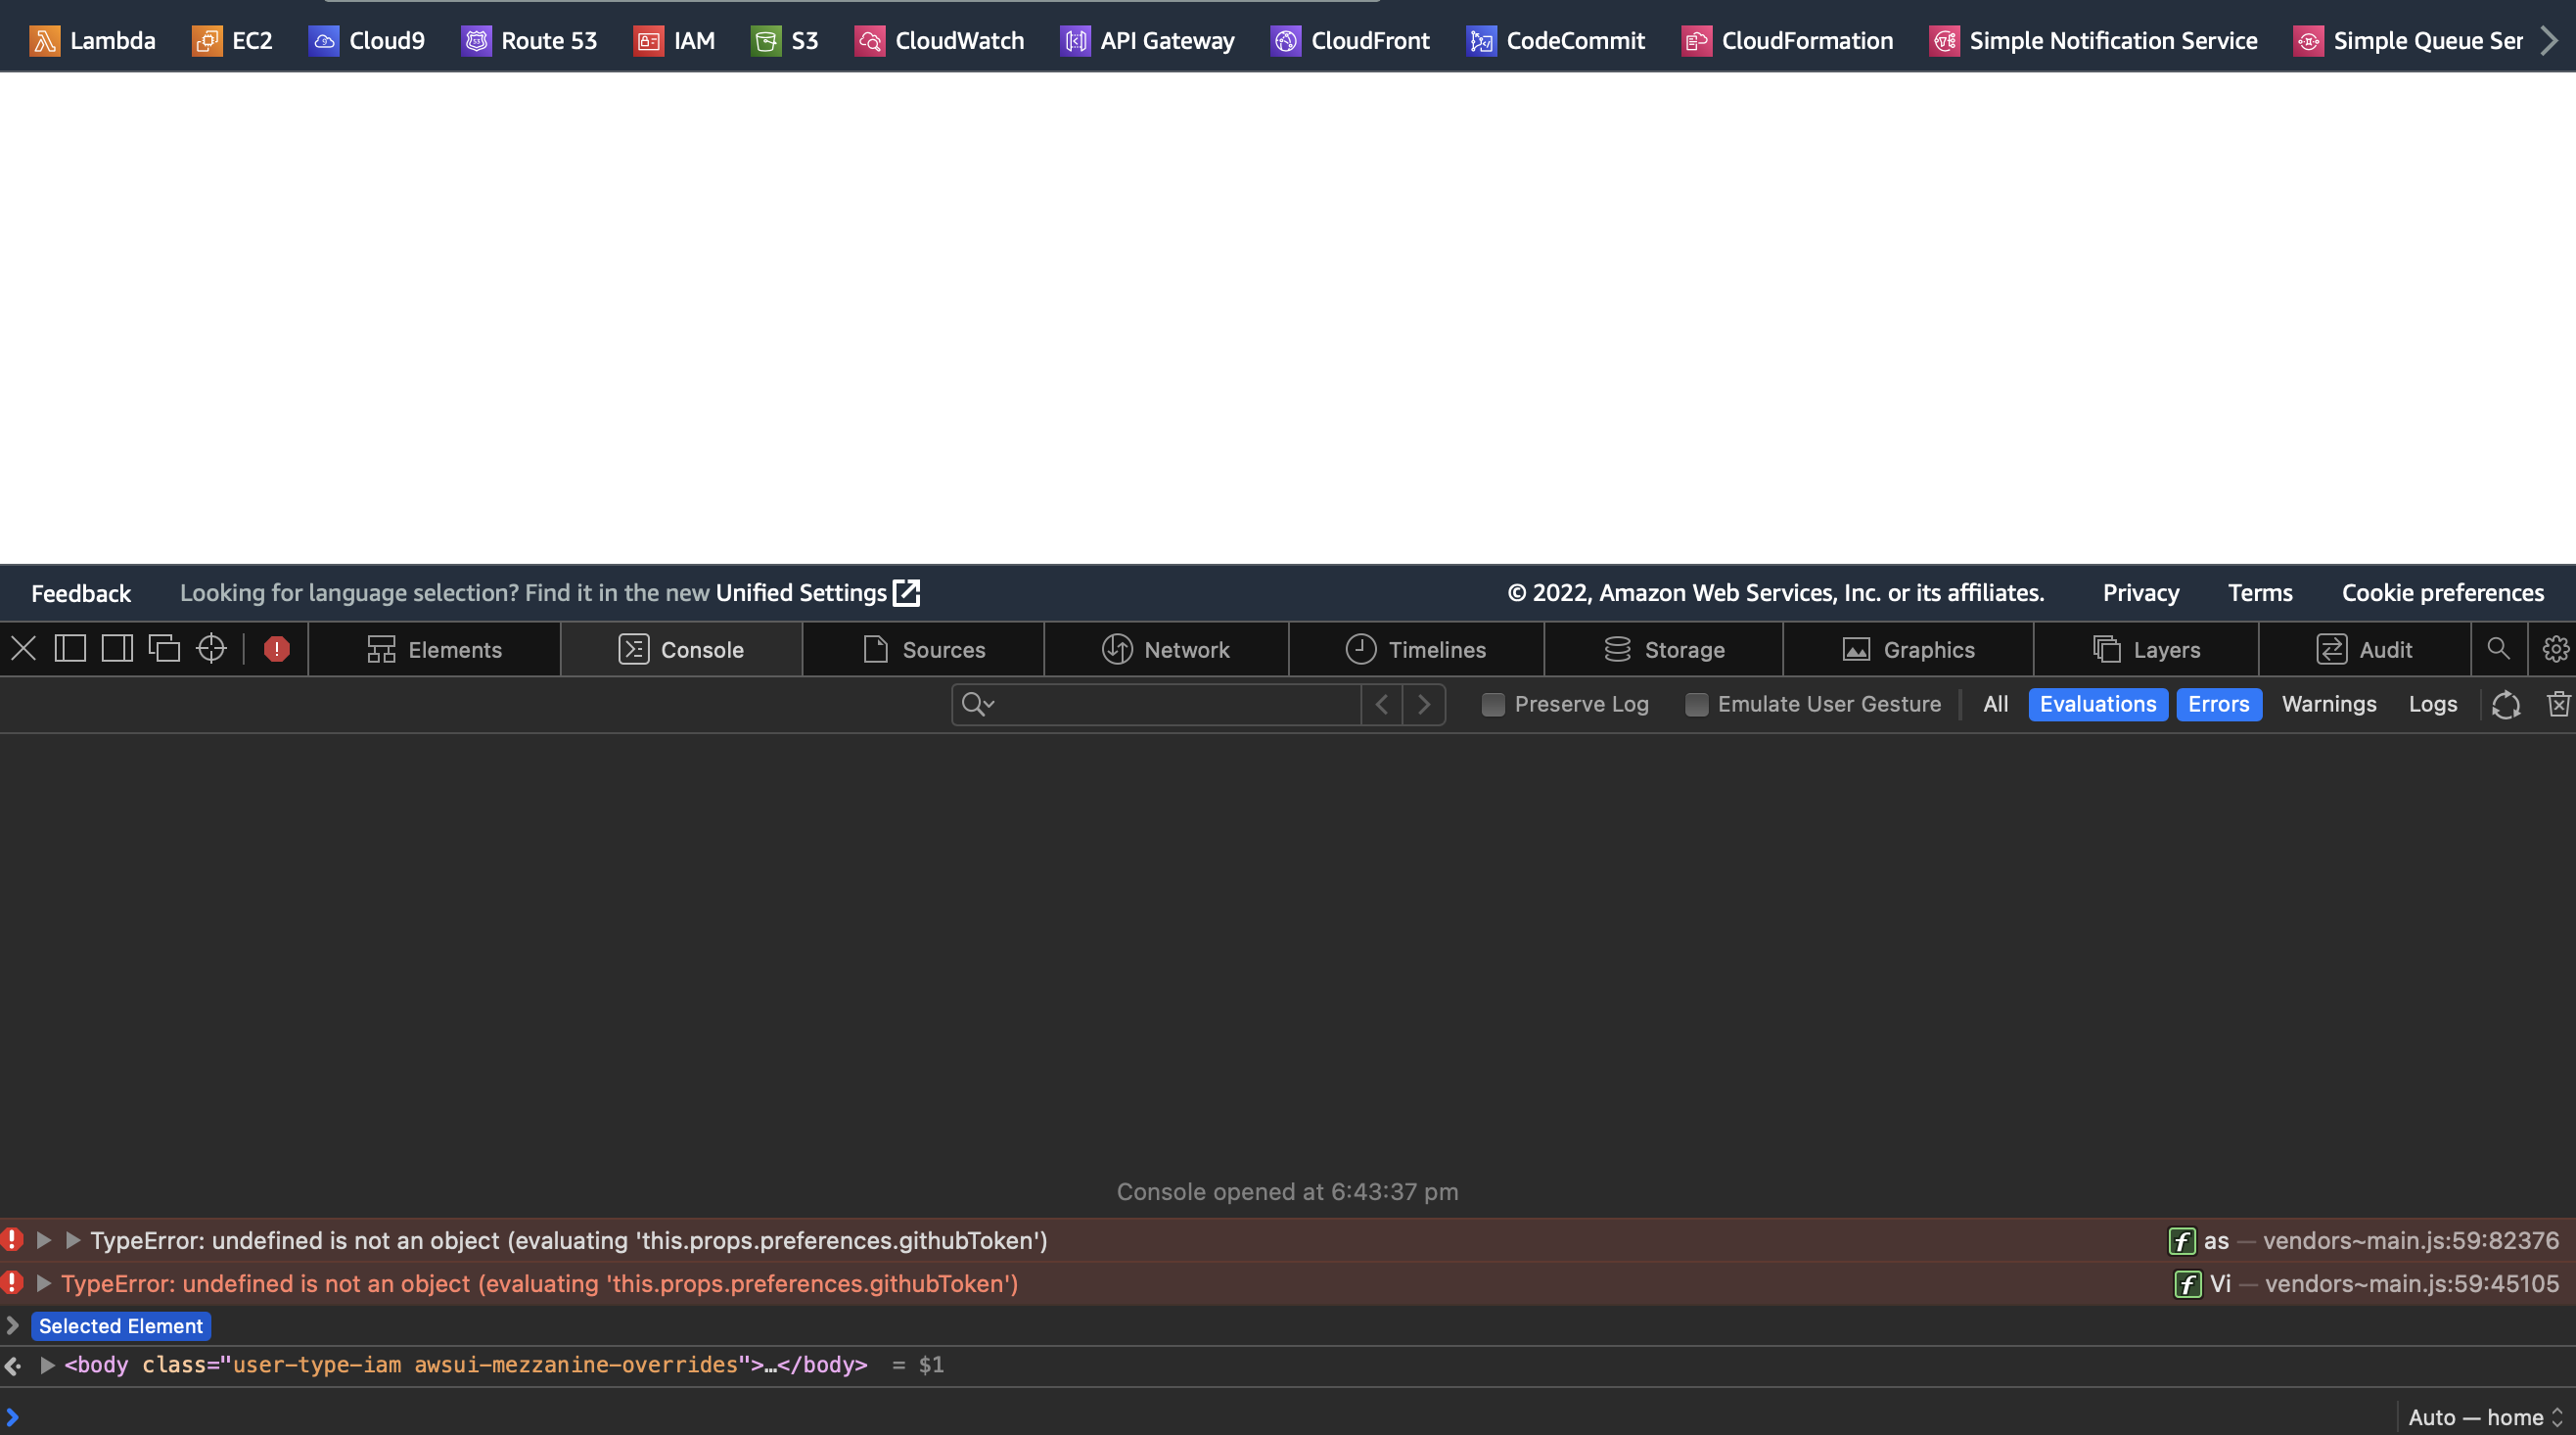
Task: Switch to the Network tab
Action: [x=1166, y=649]
